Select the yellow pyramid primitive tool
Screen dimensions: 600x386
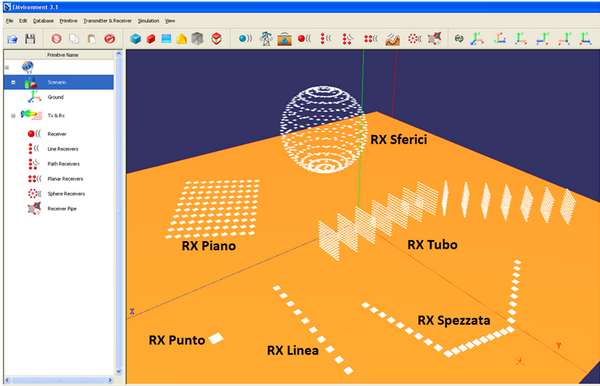(x=182, y=39)
